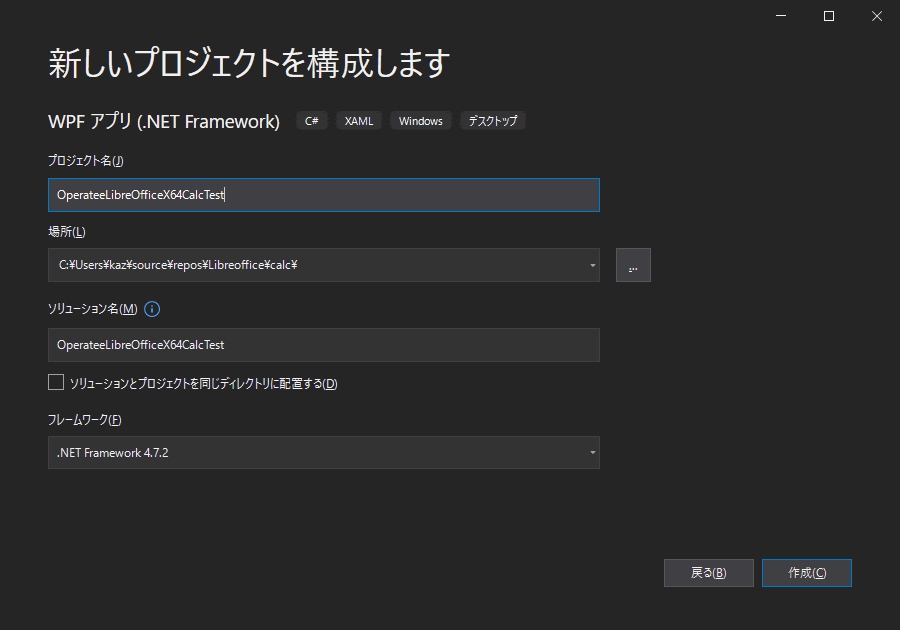
Task: Click the Windows tag
Action: [421, 121]
